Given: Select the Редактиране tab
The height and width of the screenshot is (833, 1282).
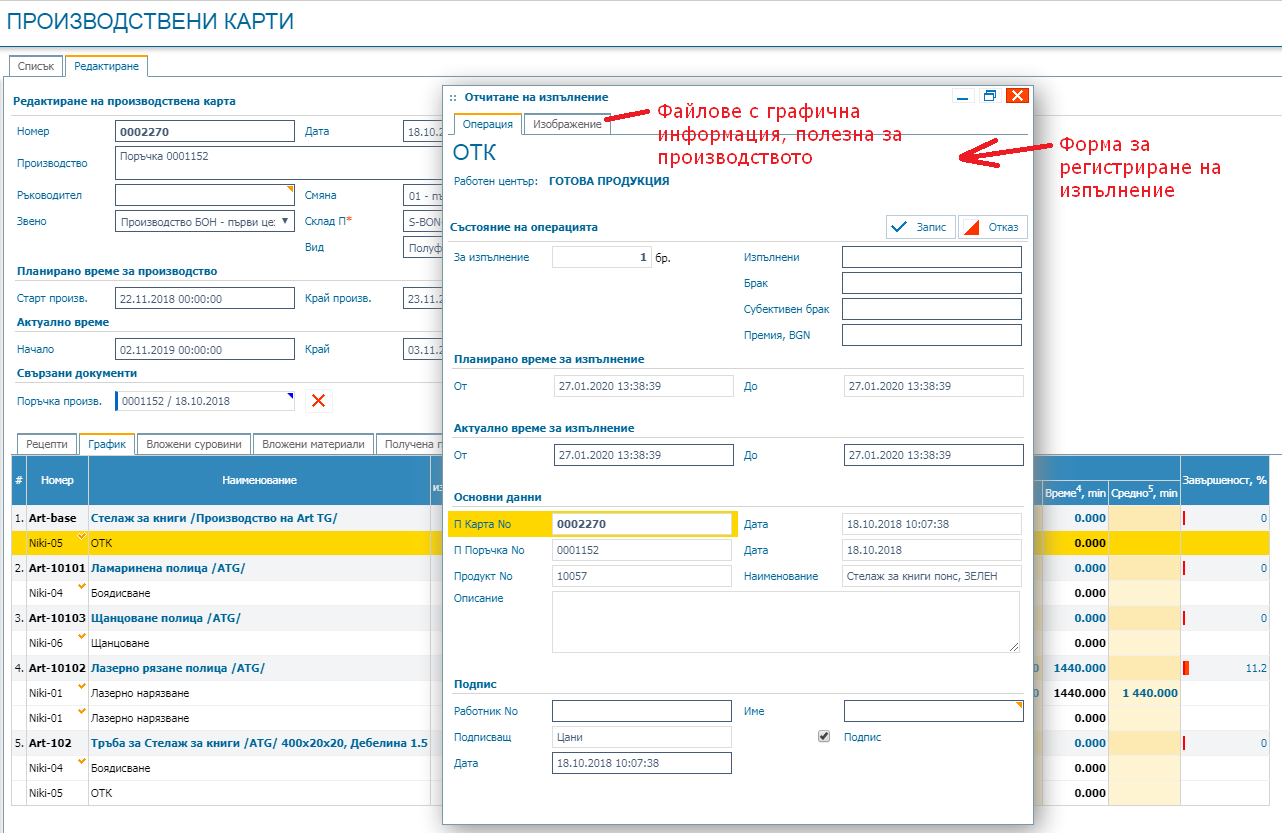Looking at the screenshot, I should [x=106, y=66].
